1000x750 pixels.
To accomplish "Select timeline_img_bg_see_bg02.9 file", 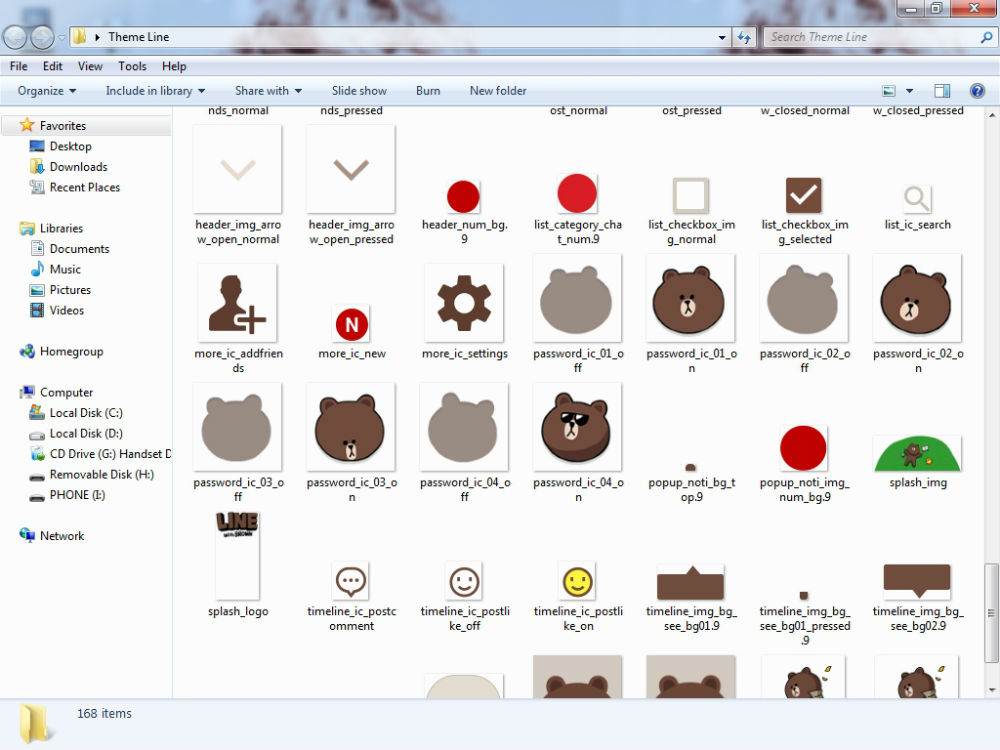I will (917, 581).
